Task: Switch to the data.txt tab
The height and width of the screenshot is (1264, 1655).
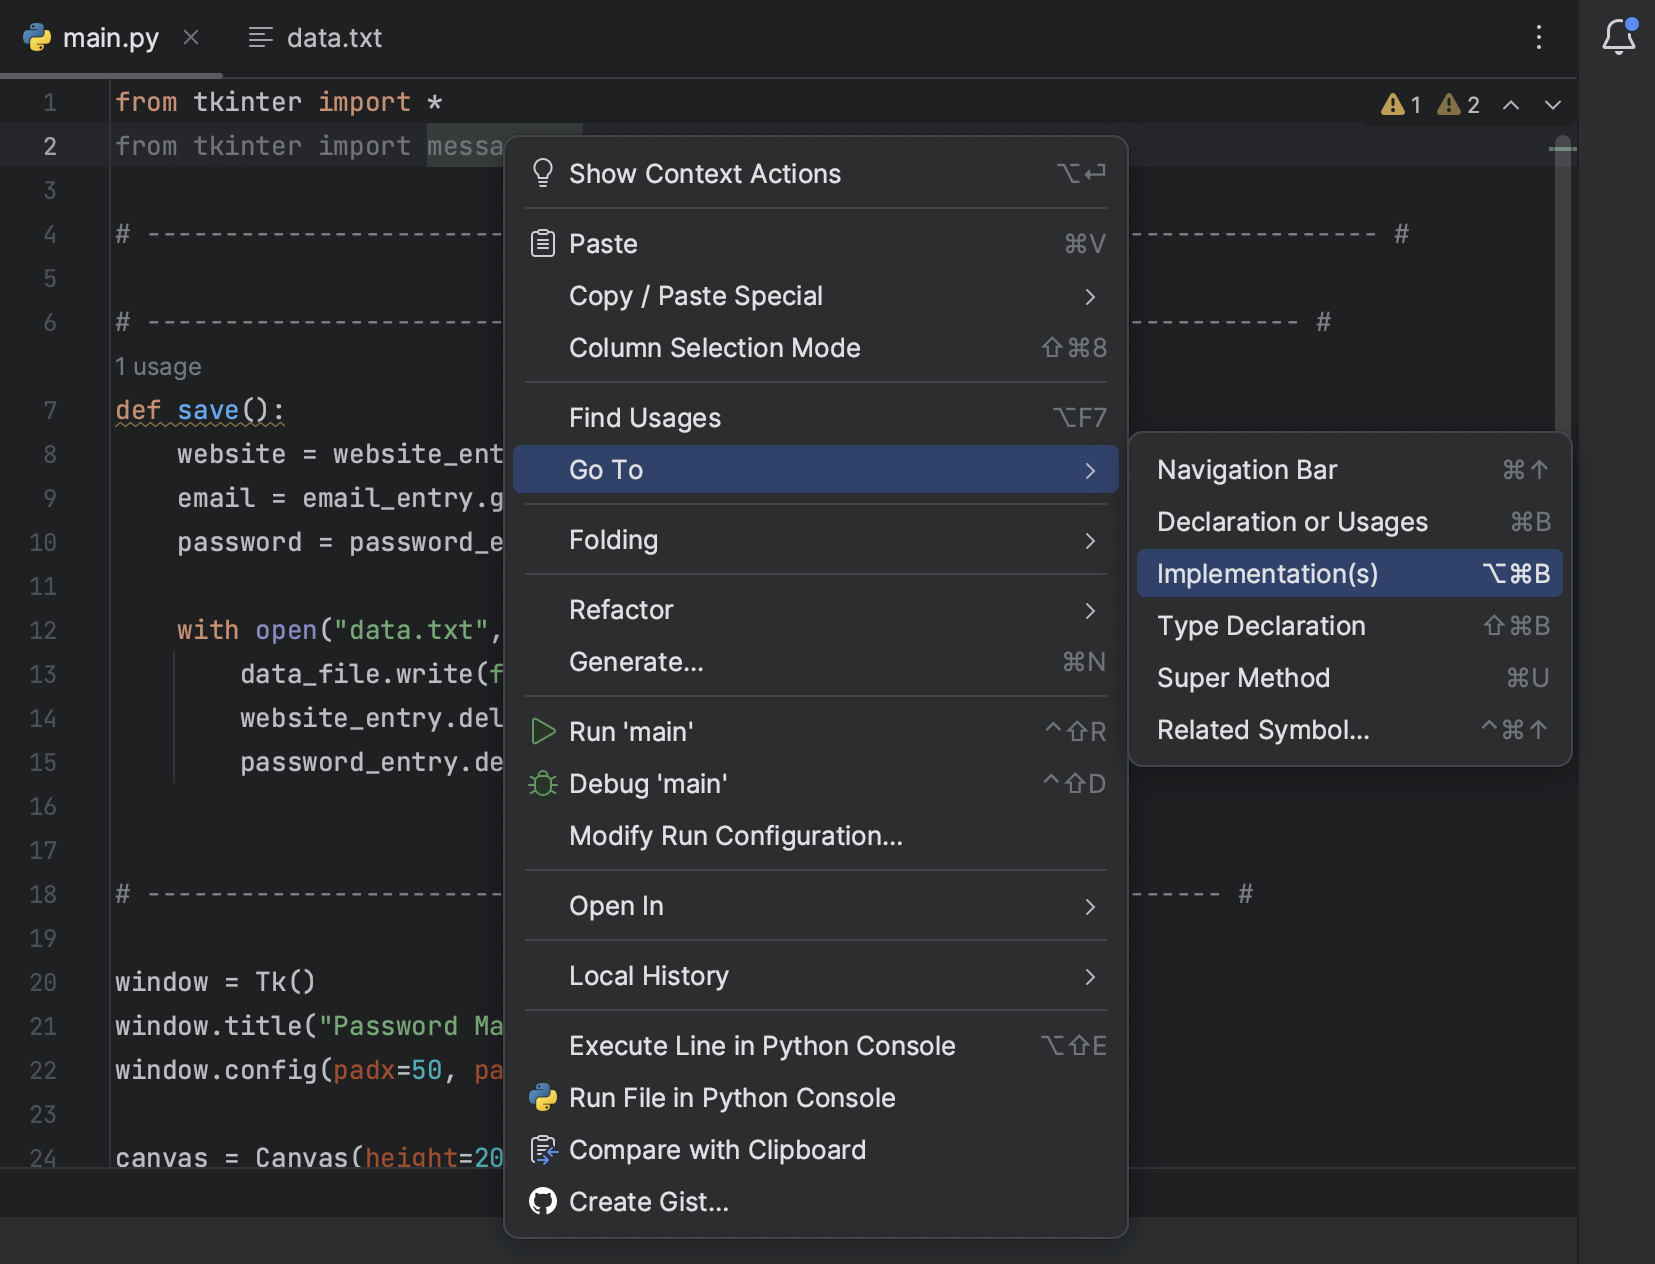Action: click(316, 38)
